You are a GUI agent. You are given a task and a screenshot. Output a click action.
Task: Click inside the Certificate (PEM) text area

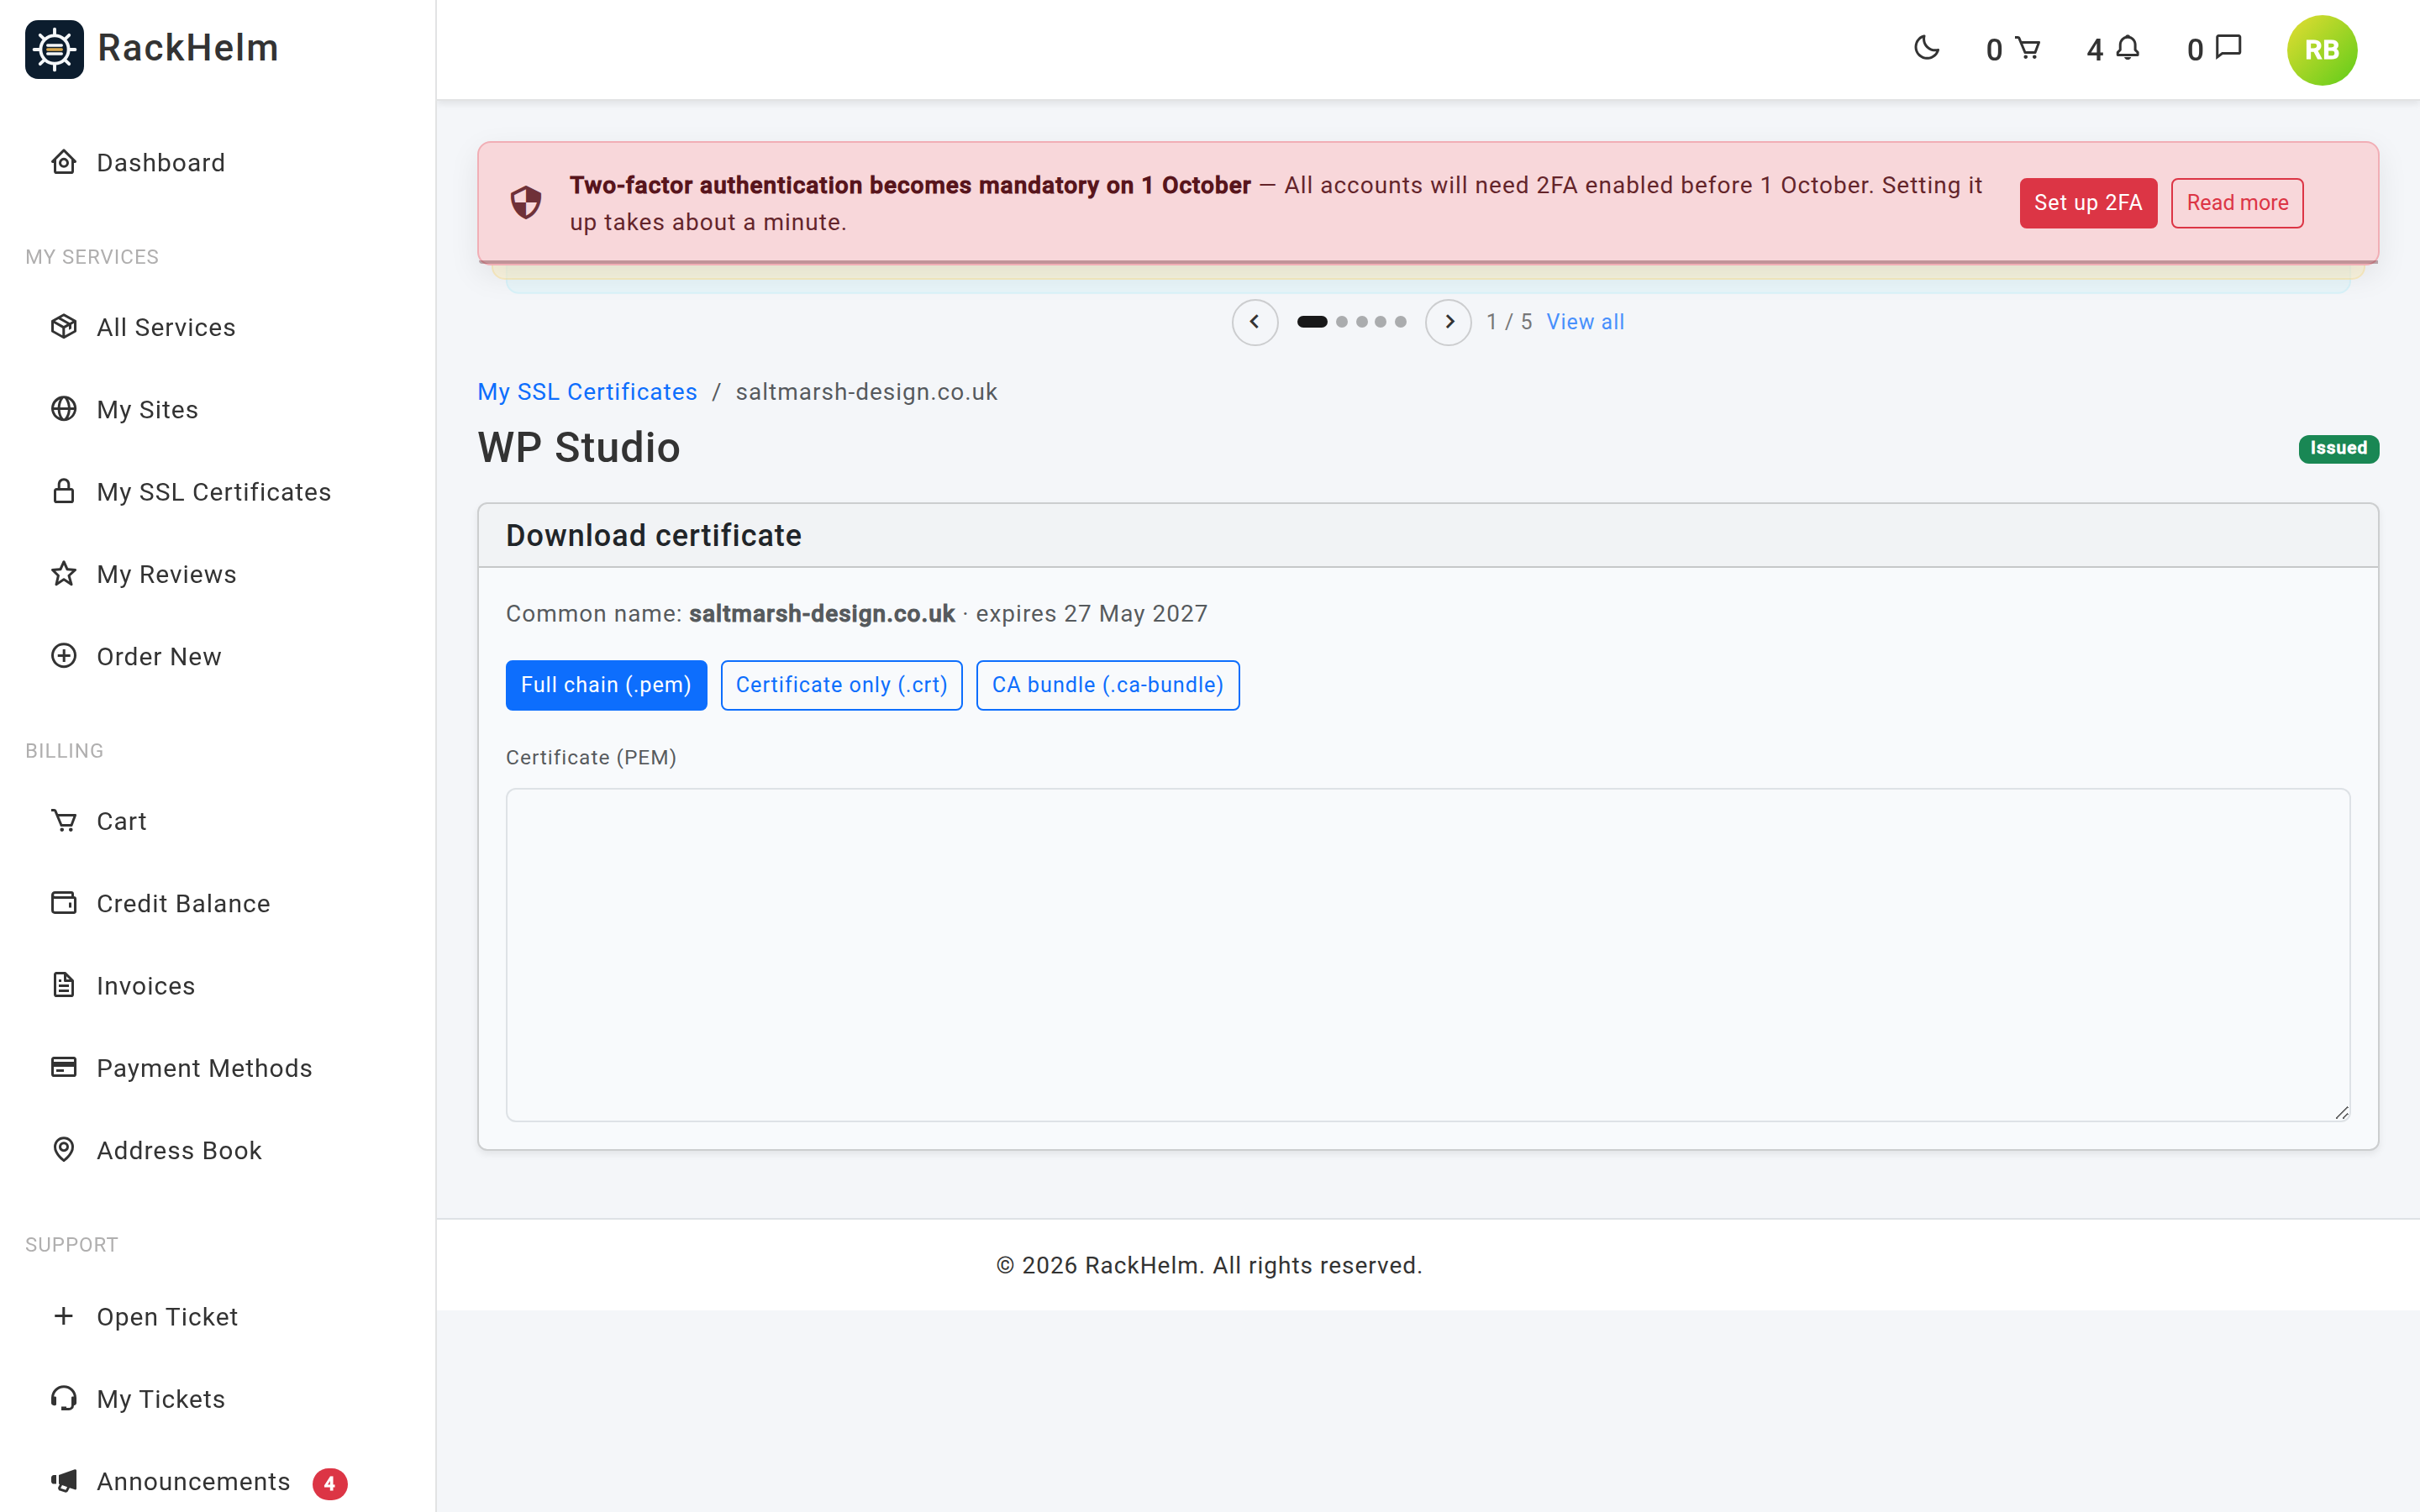[1428, 955]
